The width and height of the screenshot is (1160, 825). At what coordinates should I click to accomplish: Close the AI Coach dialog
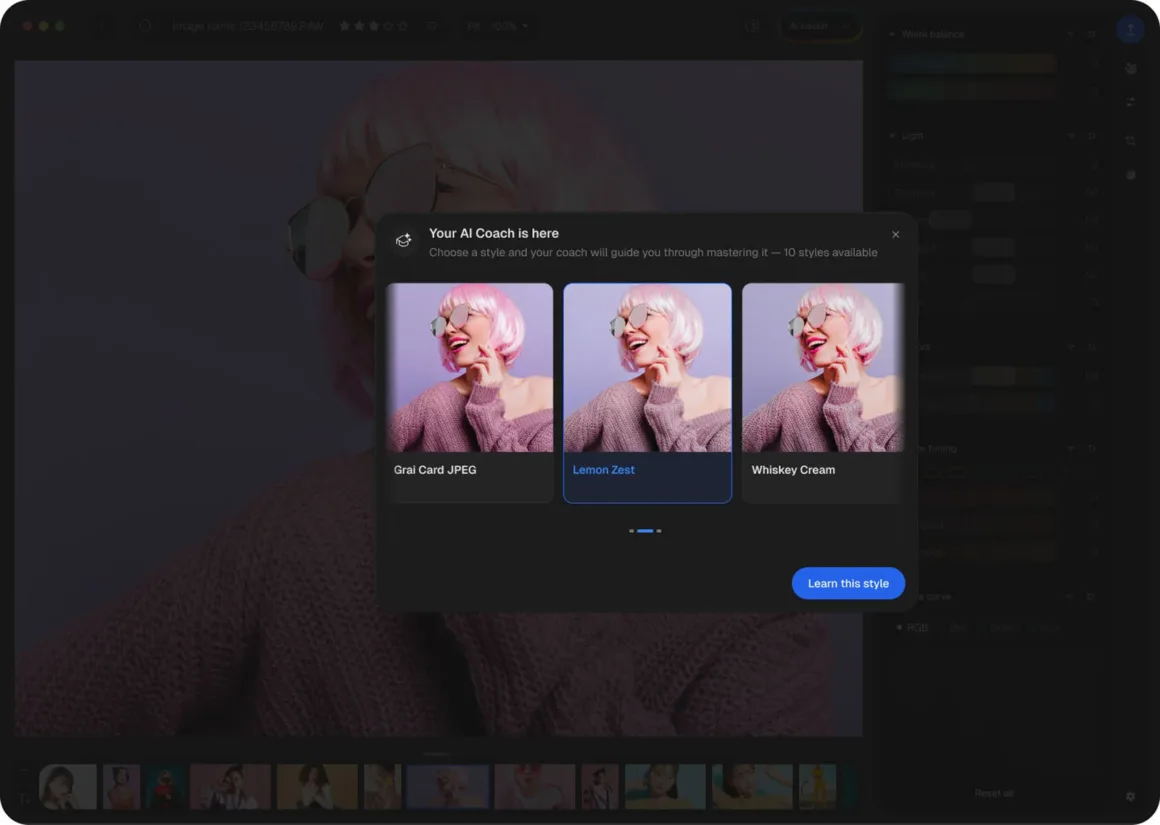coord(895,235)
